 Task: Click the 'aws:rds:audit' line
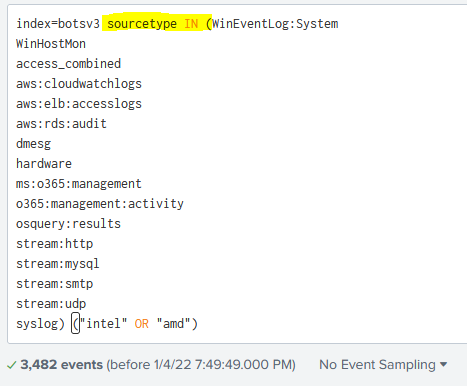61,124
